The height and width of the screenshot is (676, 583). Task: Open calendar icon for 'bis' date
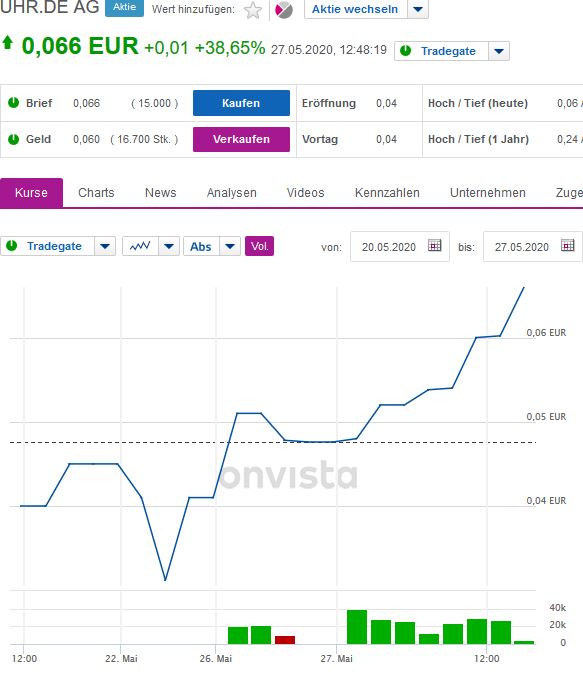[x=568, y=245]
